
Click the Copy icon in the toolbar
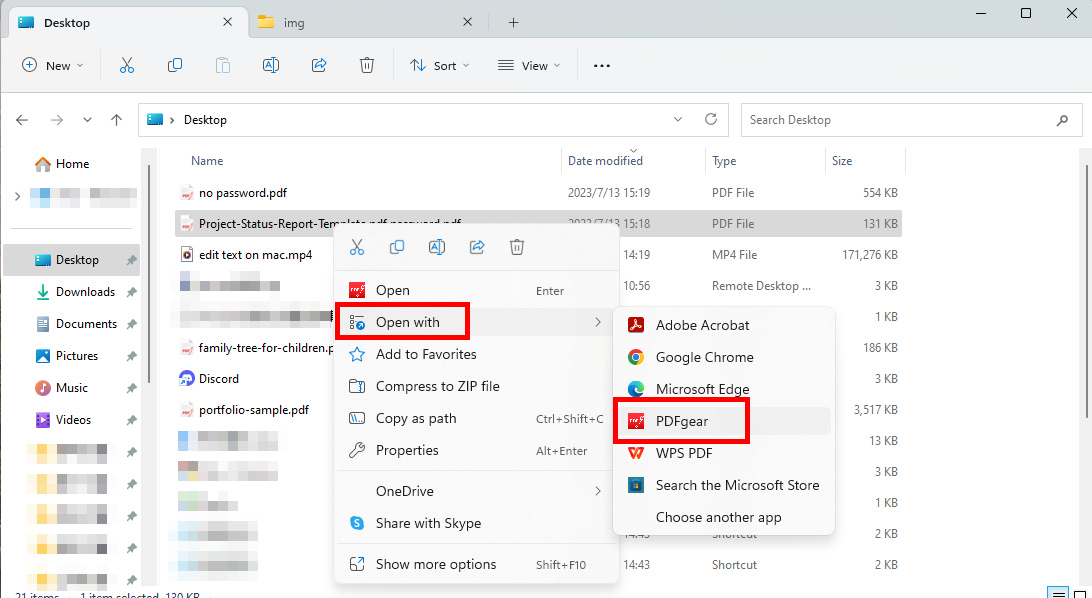tap(175, 65)
